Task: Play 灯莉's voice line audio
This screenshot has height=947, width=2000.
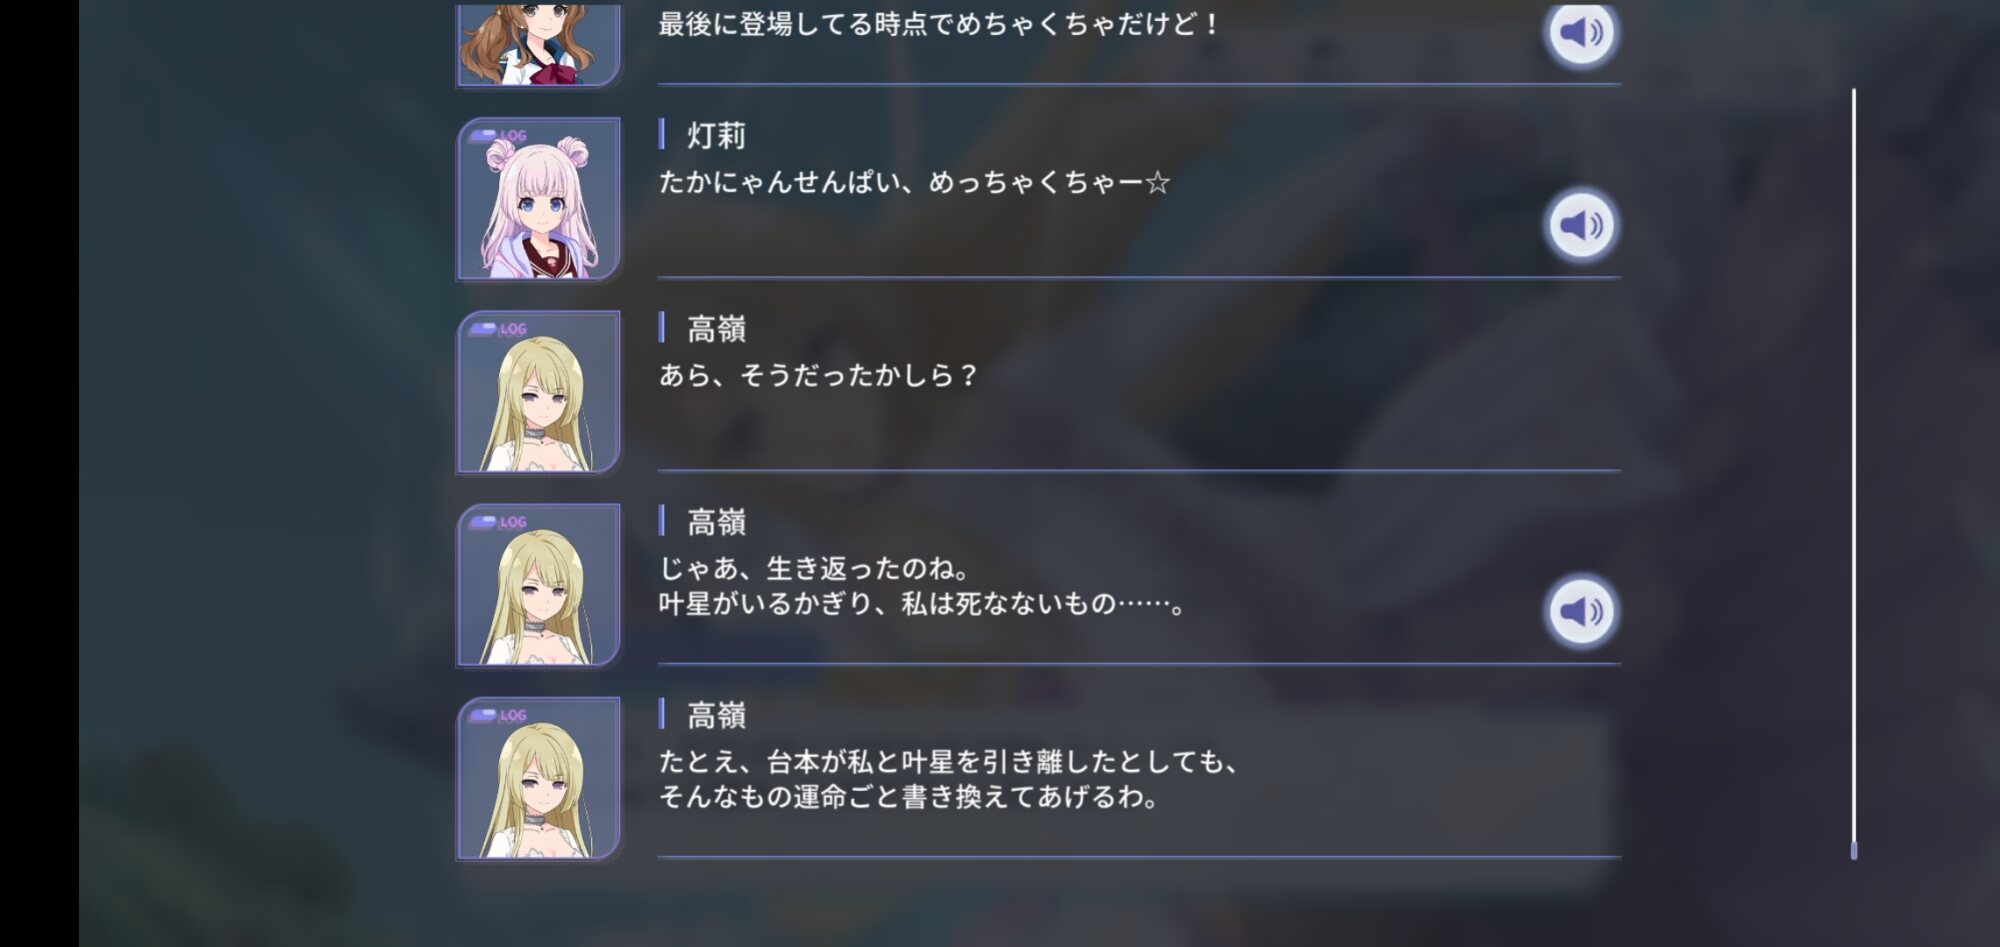Action: (1581, 225)
